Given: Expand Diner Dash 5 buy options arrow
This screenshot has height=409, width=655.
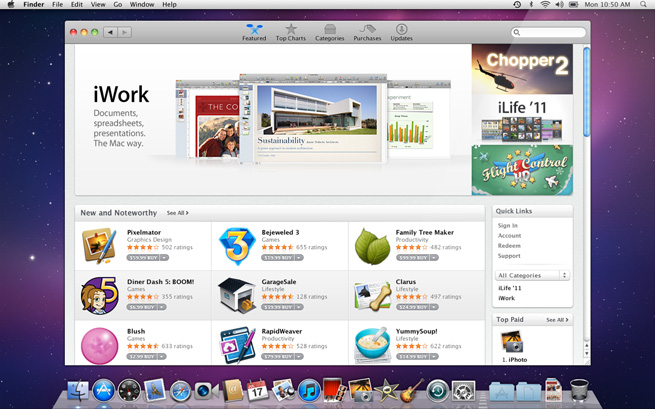Looking at the screenshot, I should point(162,307).
